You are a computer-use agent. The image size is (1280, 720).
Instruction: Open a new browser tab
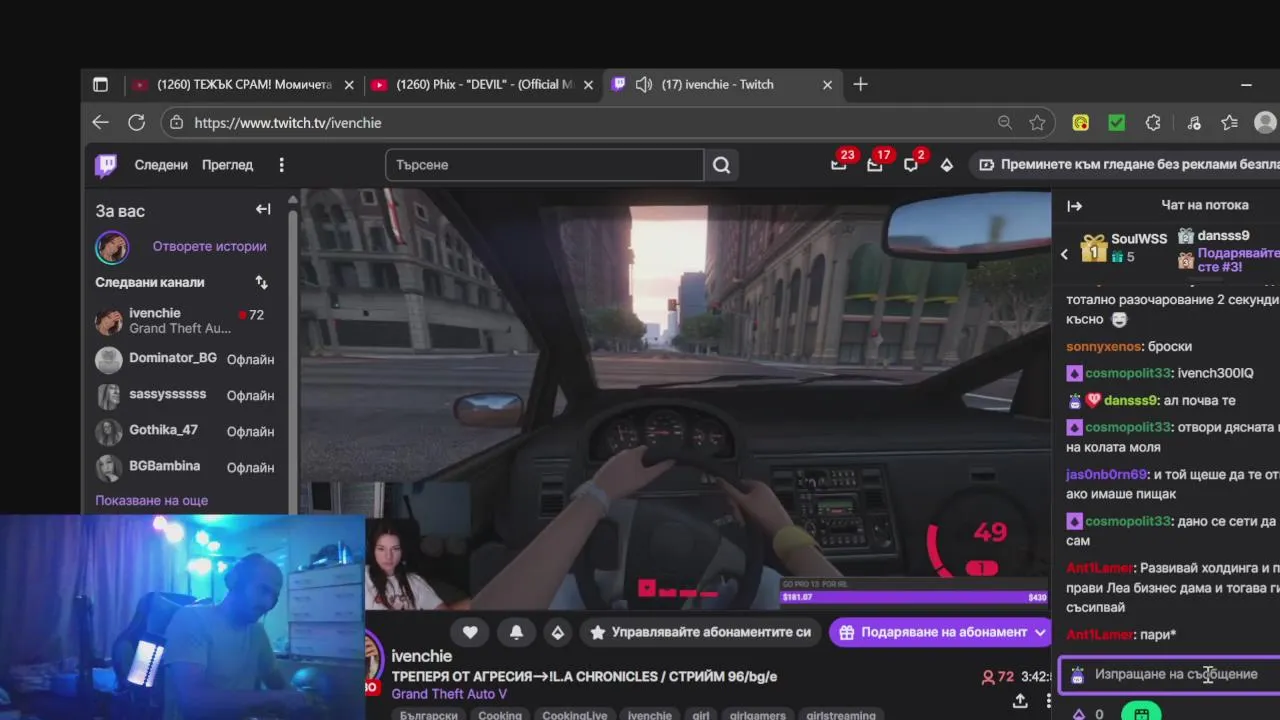(860, 85)
